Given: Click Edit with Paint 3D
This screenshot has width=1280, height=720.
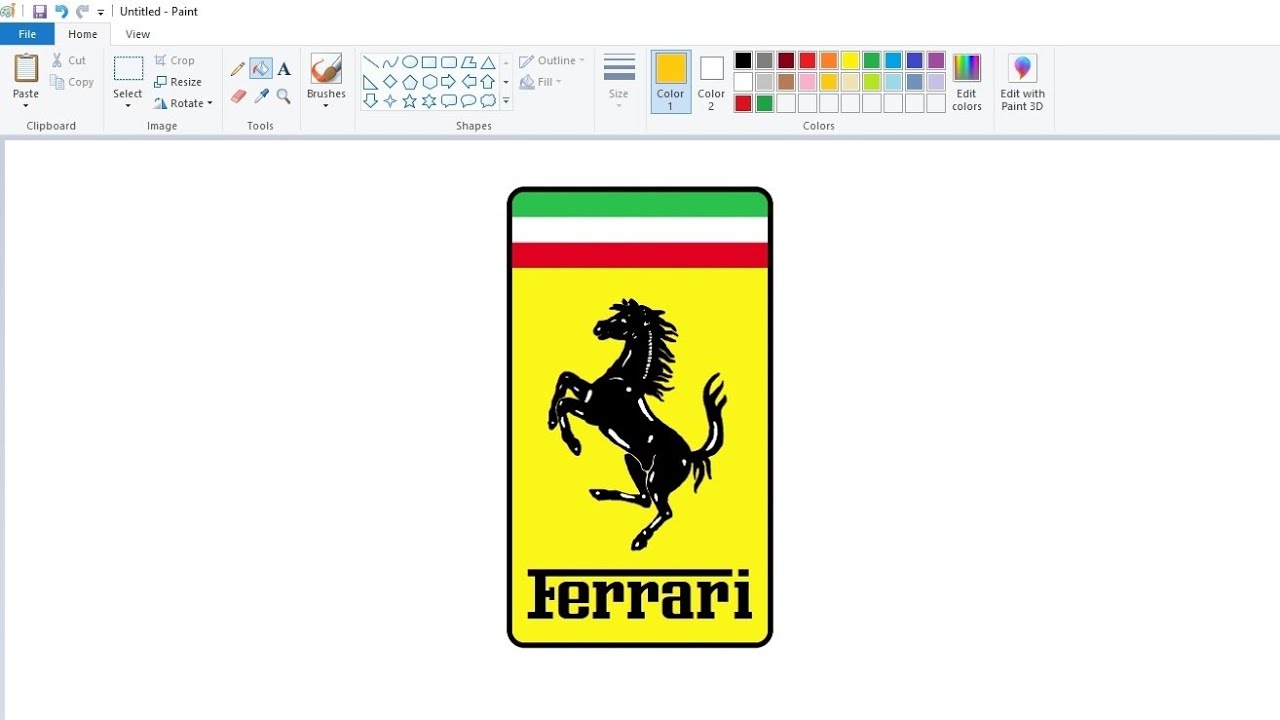Looking at the screenshot, I should coord(1022,82).
